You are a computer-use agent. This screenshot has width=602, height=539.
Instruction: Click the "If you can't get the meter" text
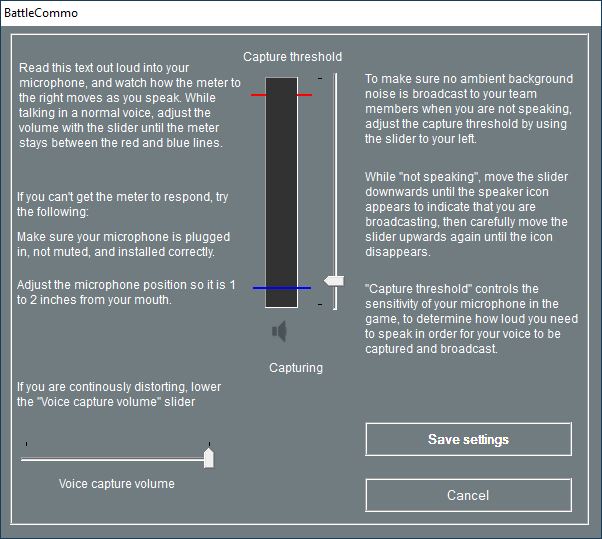(122, 204)
